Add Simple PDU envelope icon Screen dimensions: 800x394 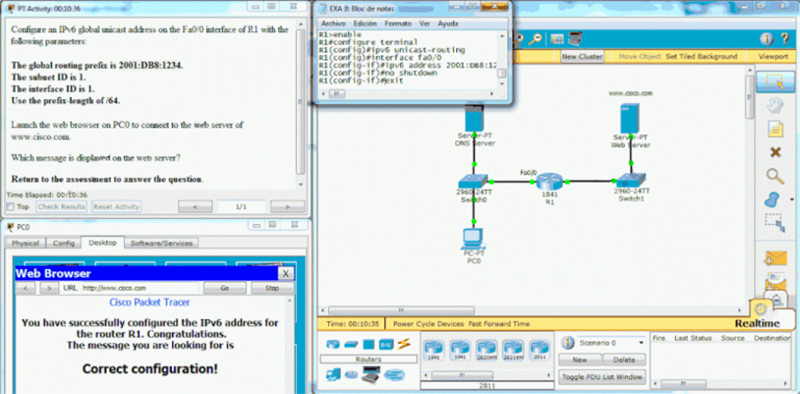coord(776,258)
